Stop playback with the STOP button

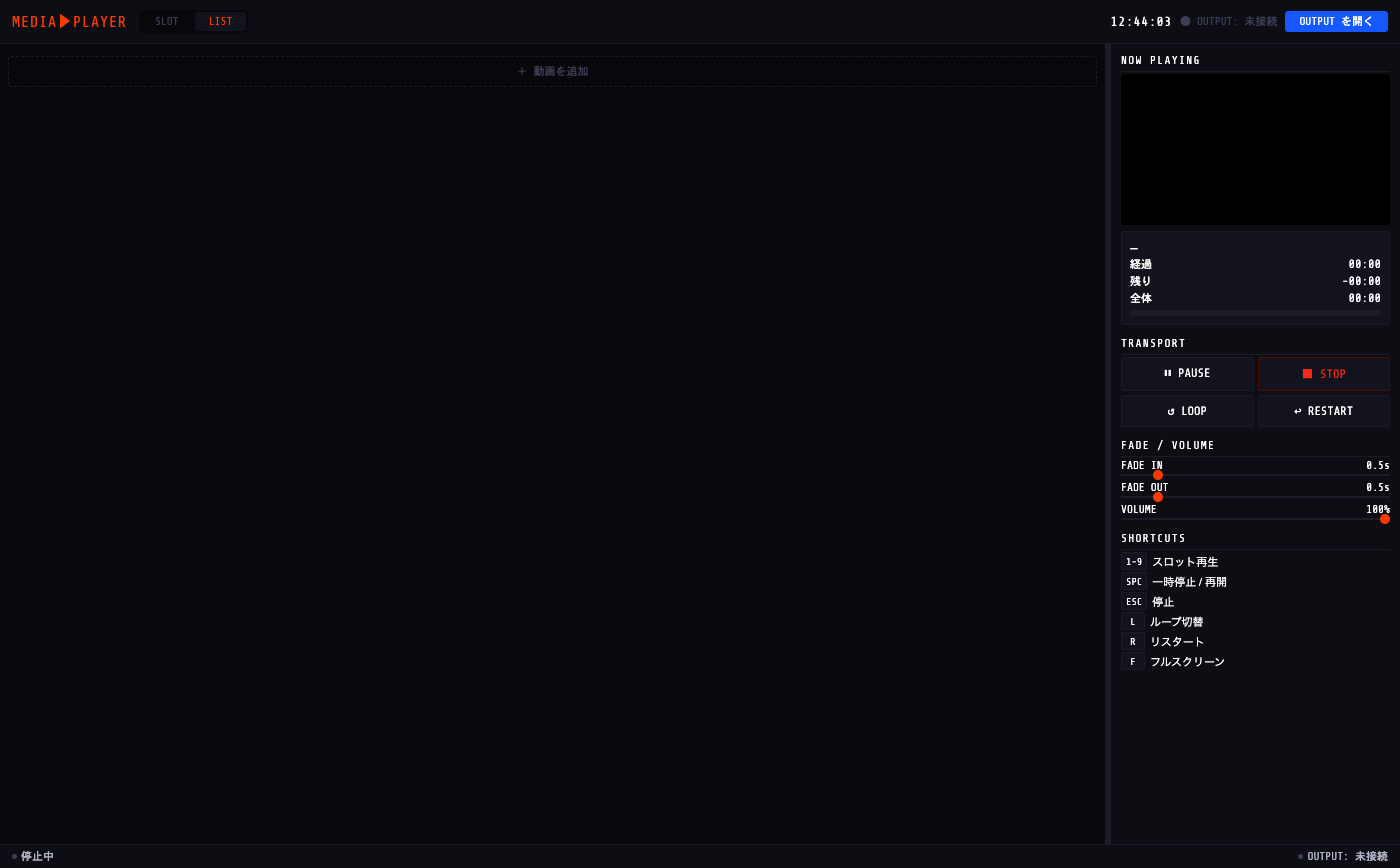pos(1324,374)
